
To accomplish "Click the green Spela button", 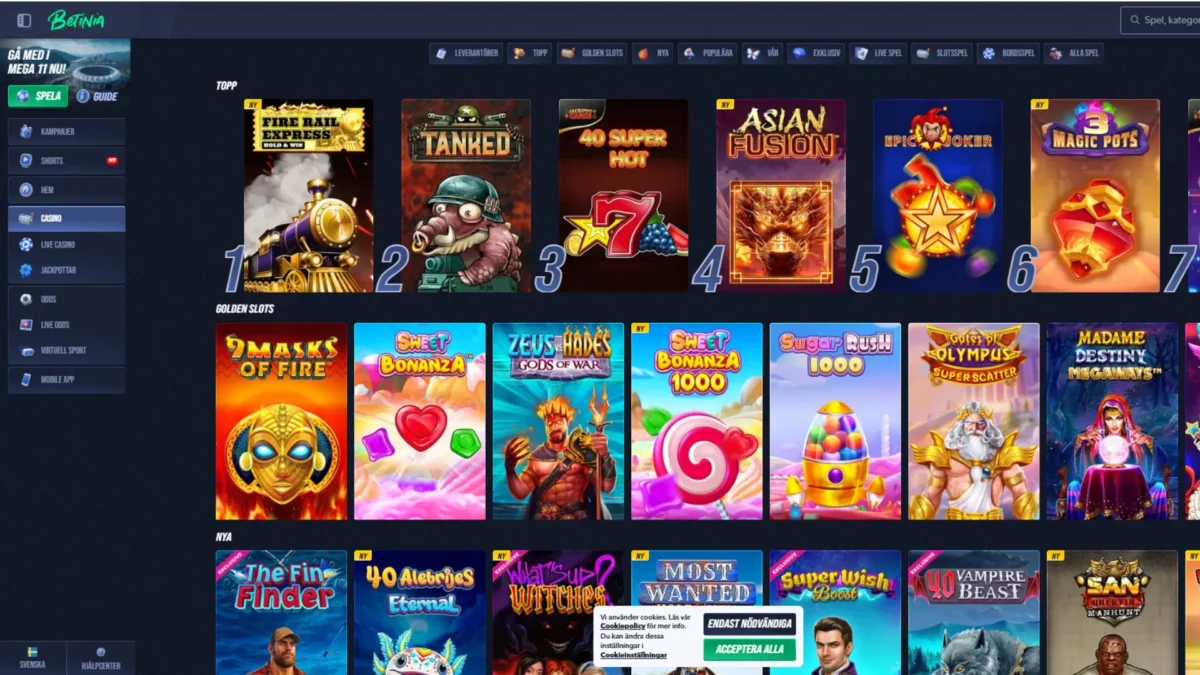I will (x=38, y=96).
